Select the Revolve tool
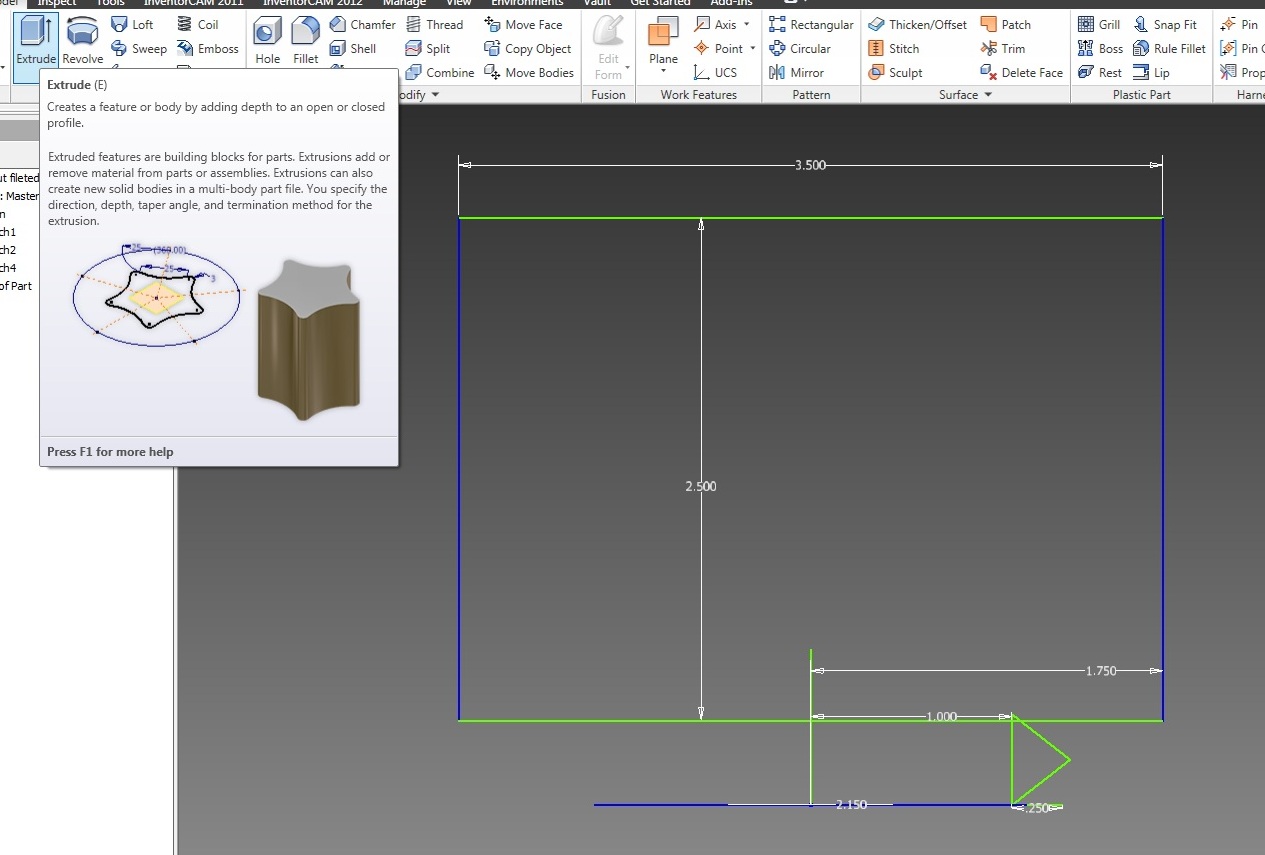Viewport: 1265px width, 855px height. click(82, 40)
